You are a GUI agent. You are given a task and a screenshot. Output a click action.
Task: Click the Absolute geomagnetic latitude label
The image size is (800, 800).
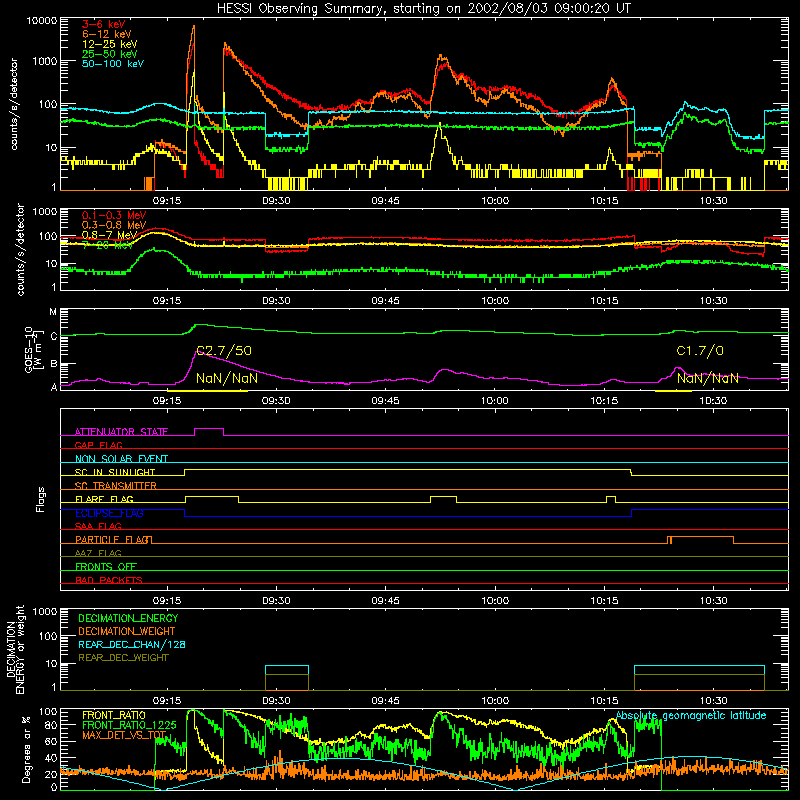coord(691,716)
